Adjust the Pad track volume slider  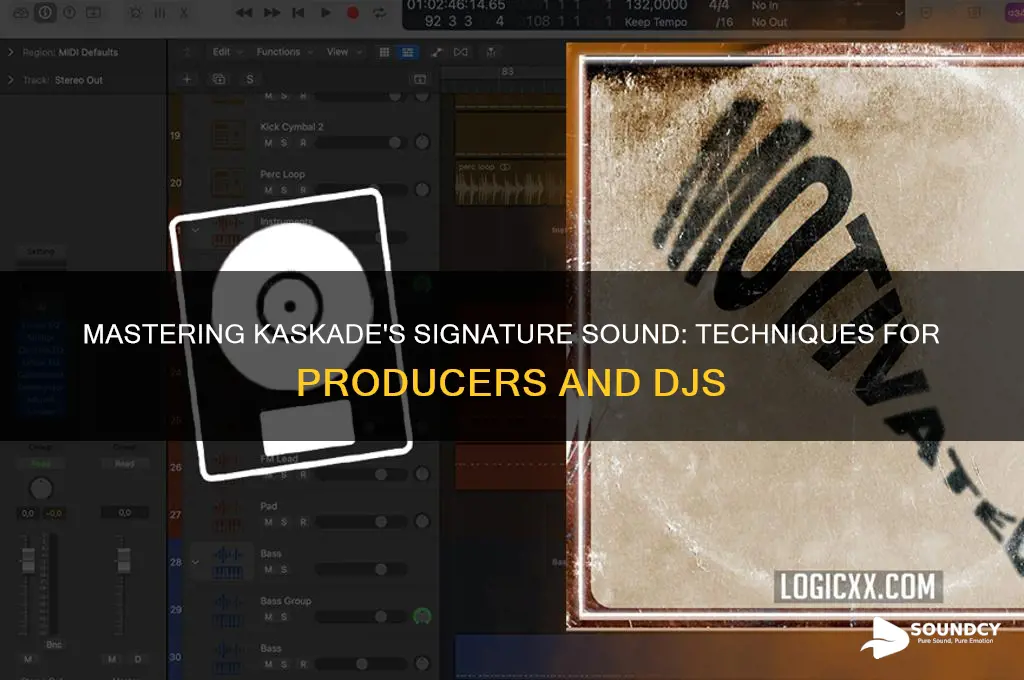coord(361,521)
